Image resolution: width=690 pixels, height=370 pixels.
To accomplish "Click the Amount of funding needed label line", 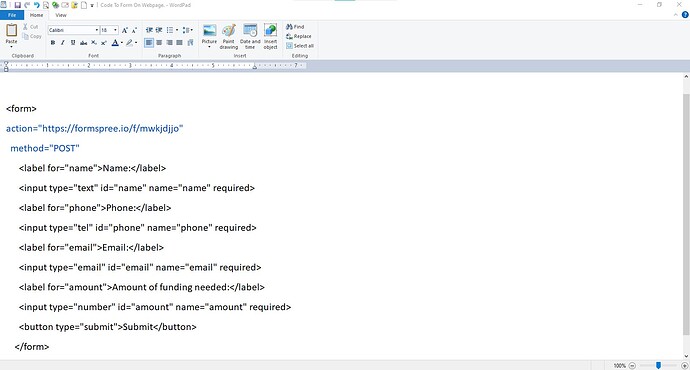I will coord(142,287).
